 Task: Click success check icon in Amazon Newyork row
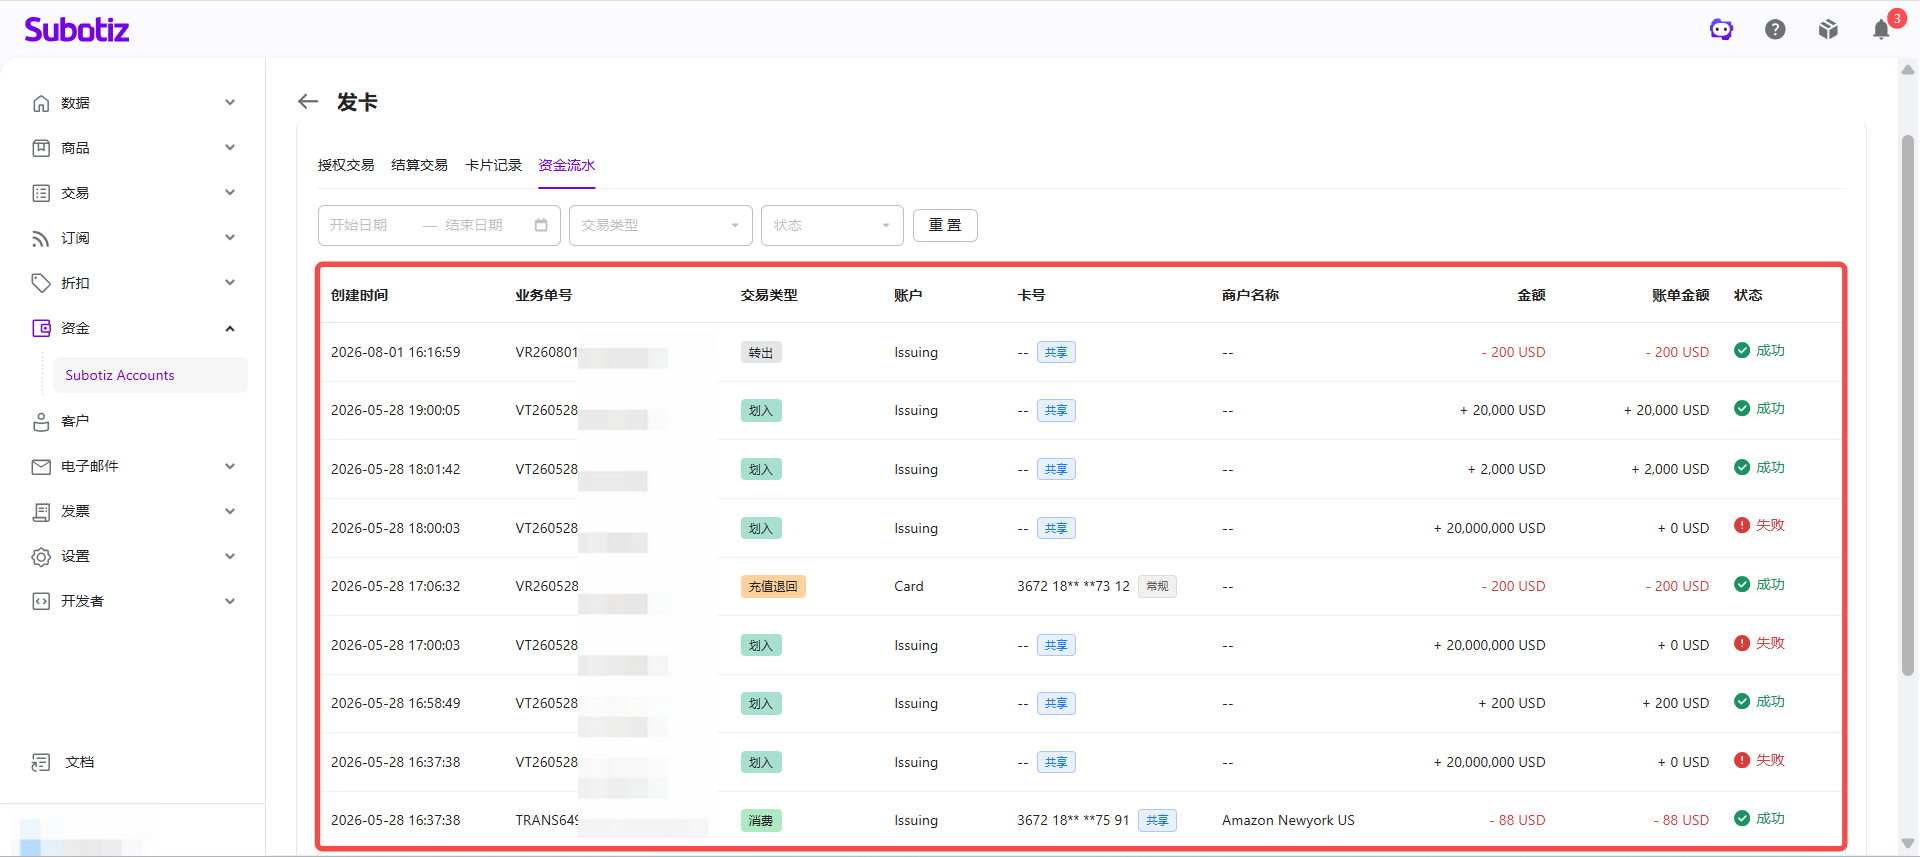pos(1742,818)
